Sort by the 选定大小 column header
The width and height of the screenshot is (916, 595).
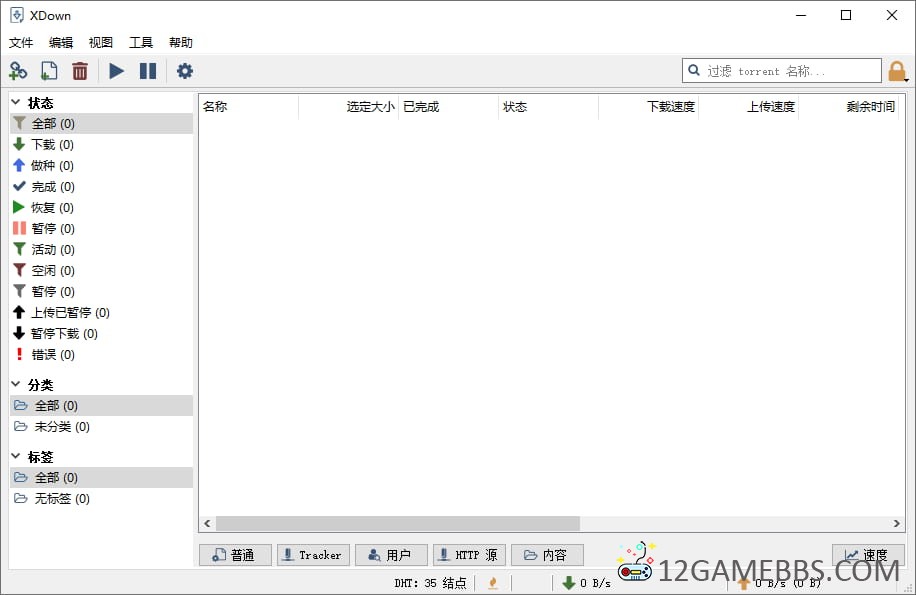pyautogui.click(x=348, y=107)
